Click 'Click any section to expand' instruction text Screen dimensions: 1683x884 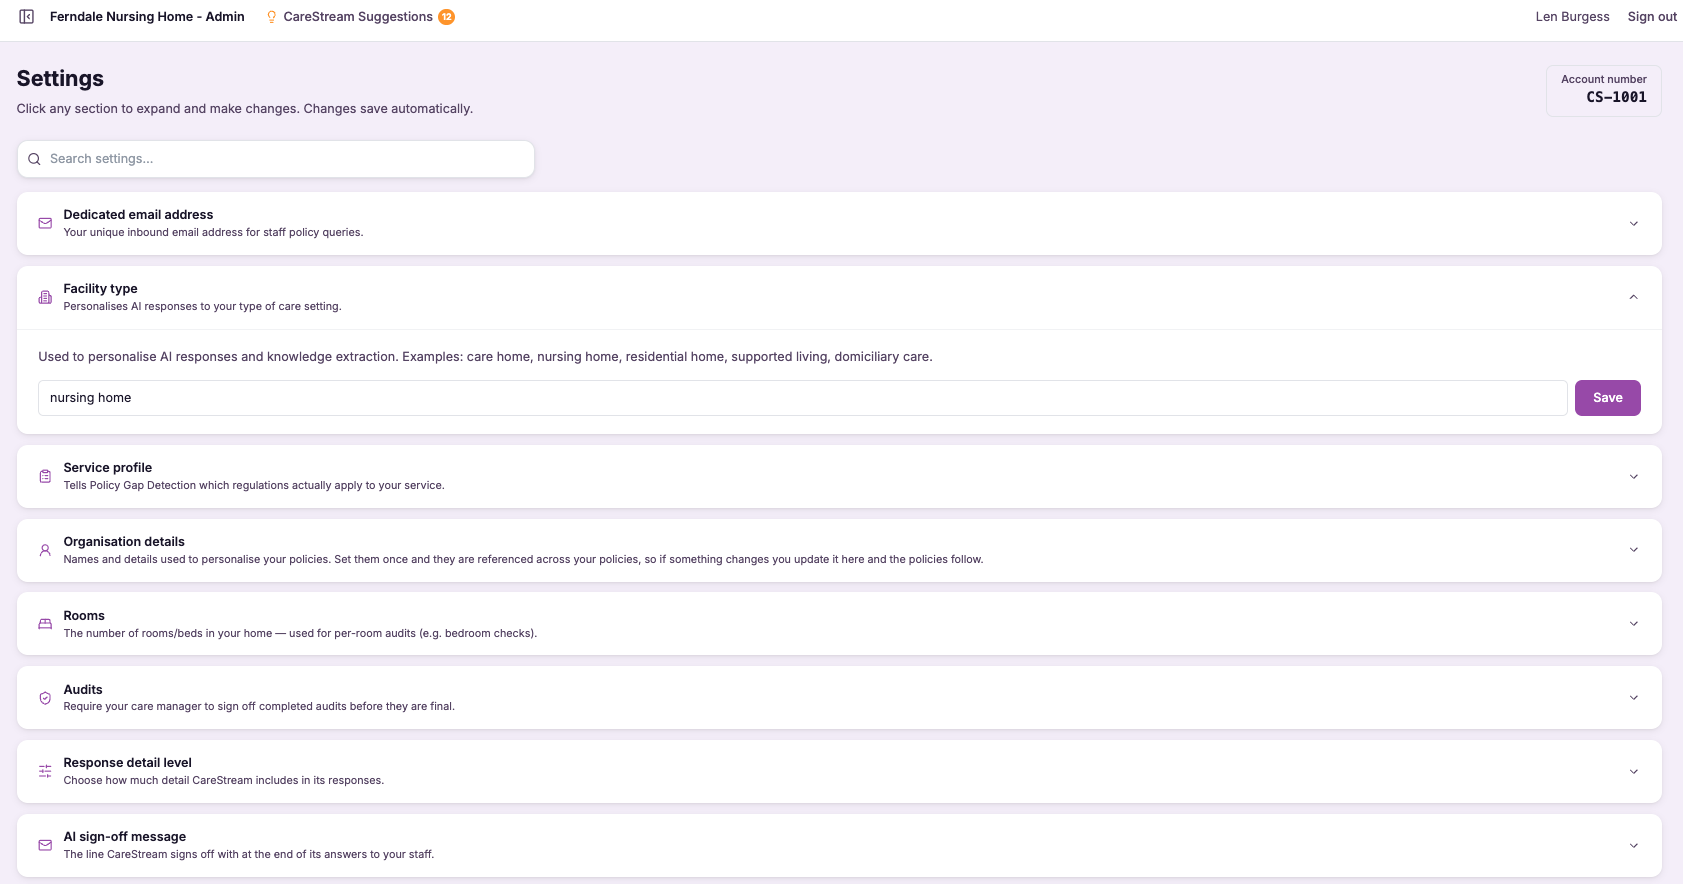tap(245, 109)
